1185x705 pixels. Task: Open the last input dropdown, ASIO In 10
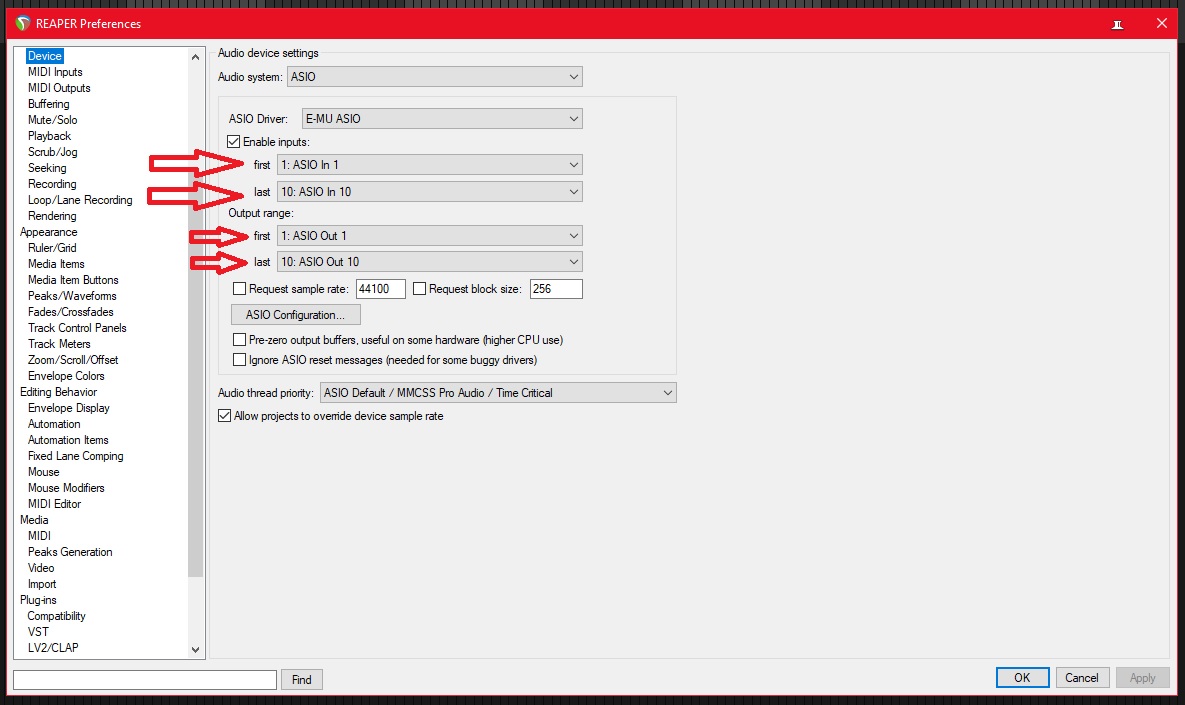pos(430,192)
